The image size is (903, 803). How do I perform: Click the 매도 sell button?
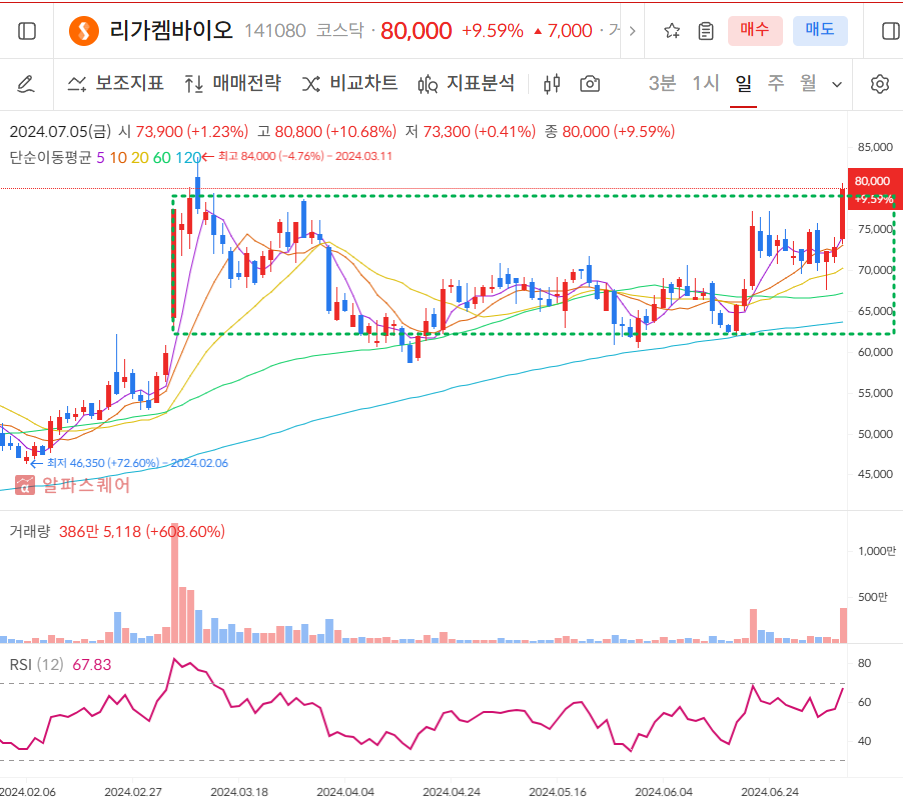[x=820, y=31]
